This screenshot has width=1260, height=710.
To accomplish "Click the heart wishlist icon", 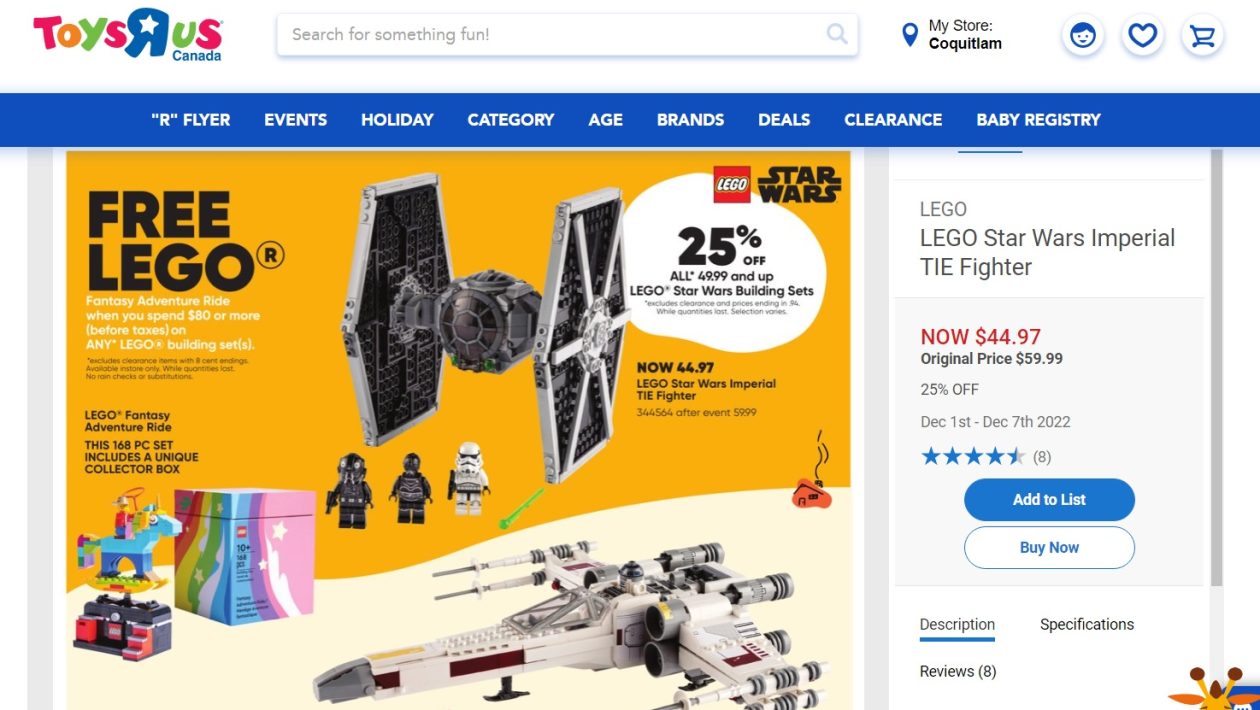I will [1142, 34].
